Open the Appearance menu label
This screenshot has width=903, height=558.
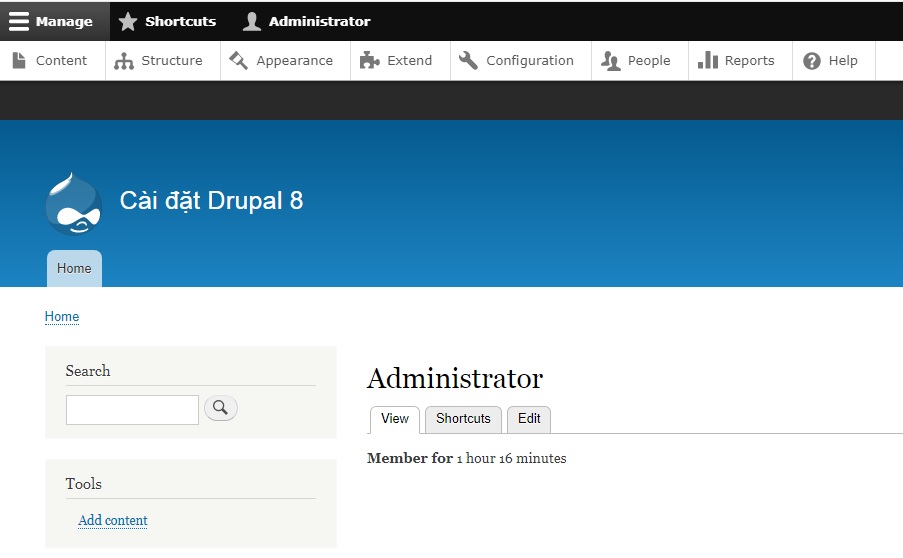(x=294, y=61)
